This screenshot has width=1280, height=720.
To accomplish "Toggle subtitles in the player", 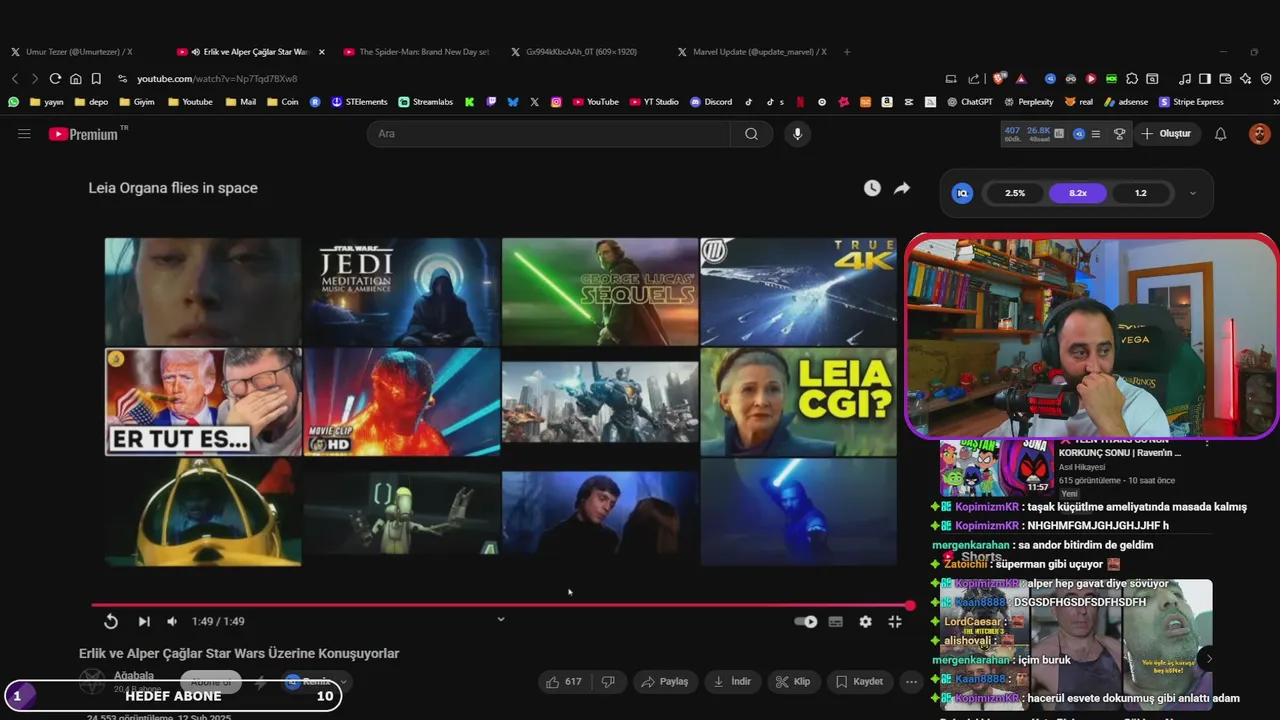I will tap(836, 621).
